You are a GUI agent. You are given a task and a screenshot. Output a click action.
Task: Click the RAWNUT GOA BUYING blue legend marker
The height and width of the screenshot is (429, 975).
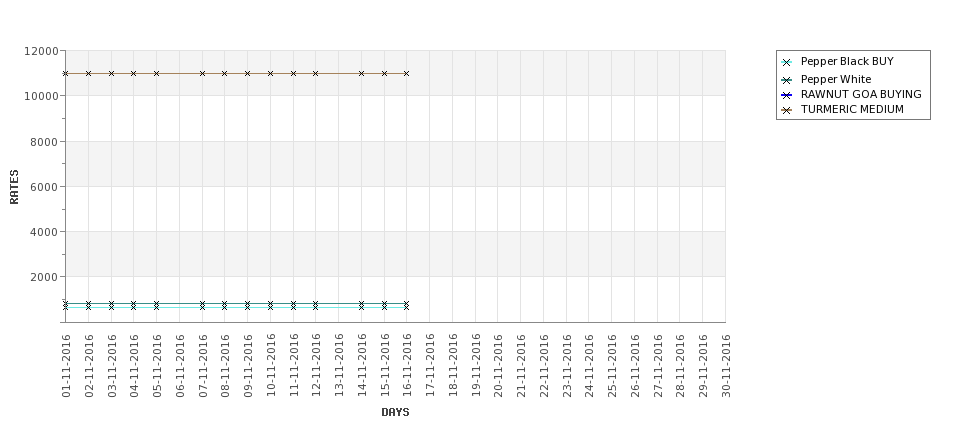tap(786, 95)
